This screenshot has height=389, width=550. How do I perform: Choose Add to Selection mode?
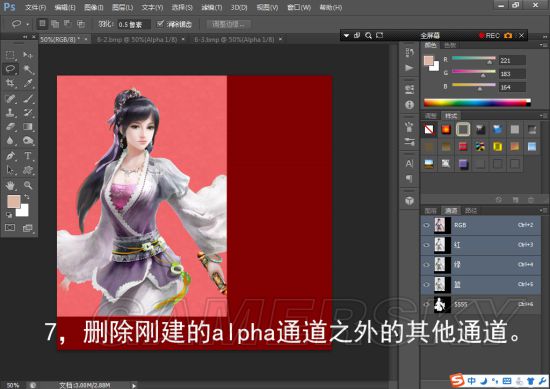point(55,24)
